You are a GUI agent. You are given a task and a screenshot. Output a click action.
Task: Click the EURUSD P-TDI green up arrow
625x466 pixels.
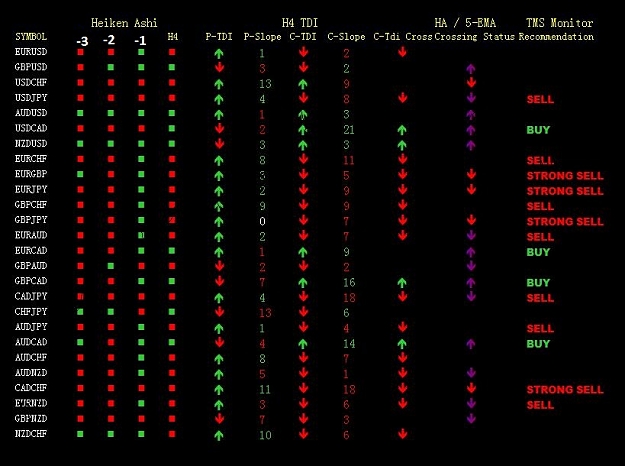218,53
